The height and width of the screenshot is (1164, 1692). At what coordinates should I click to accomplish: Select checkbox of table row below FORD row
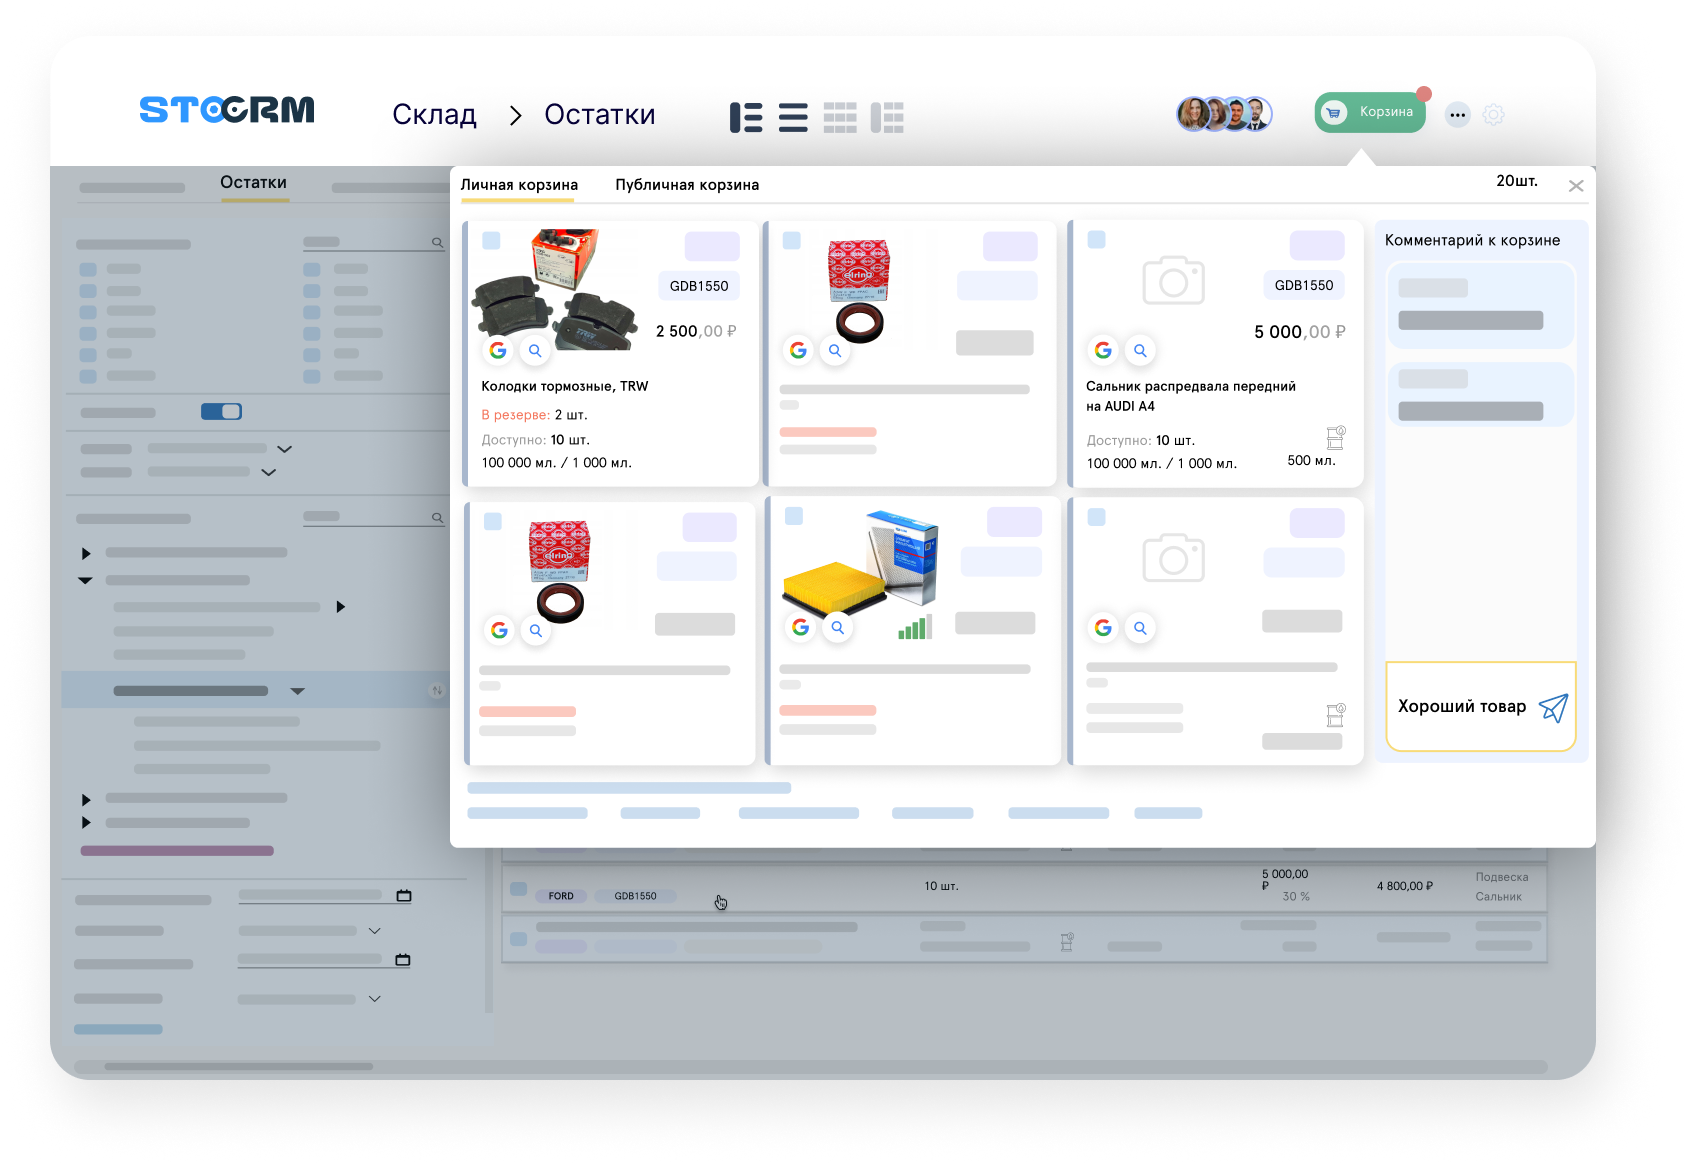tap(518, 939)
